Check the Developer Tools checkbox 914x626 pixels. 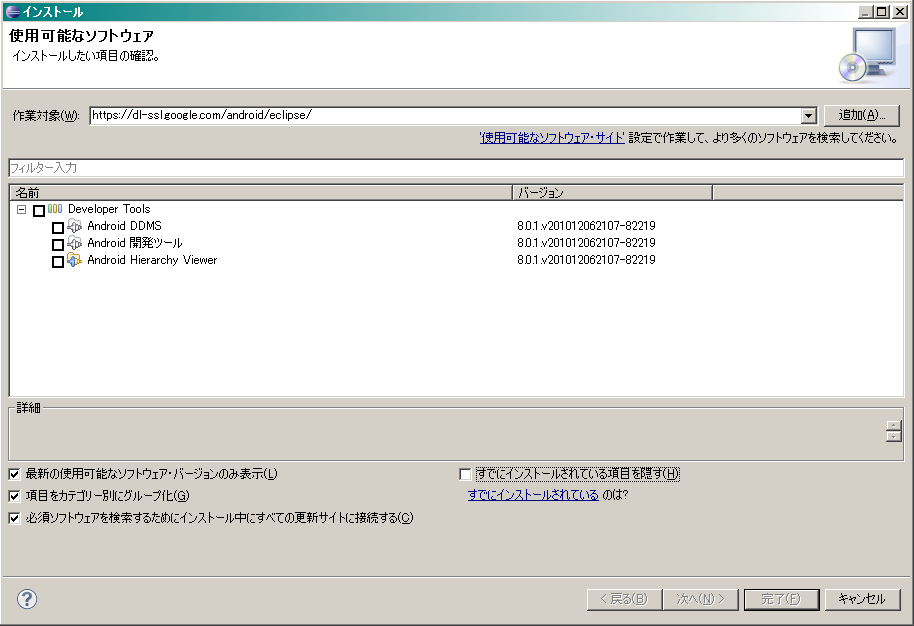[x=39, y=211]
